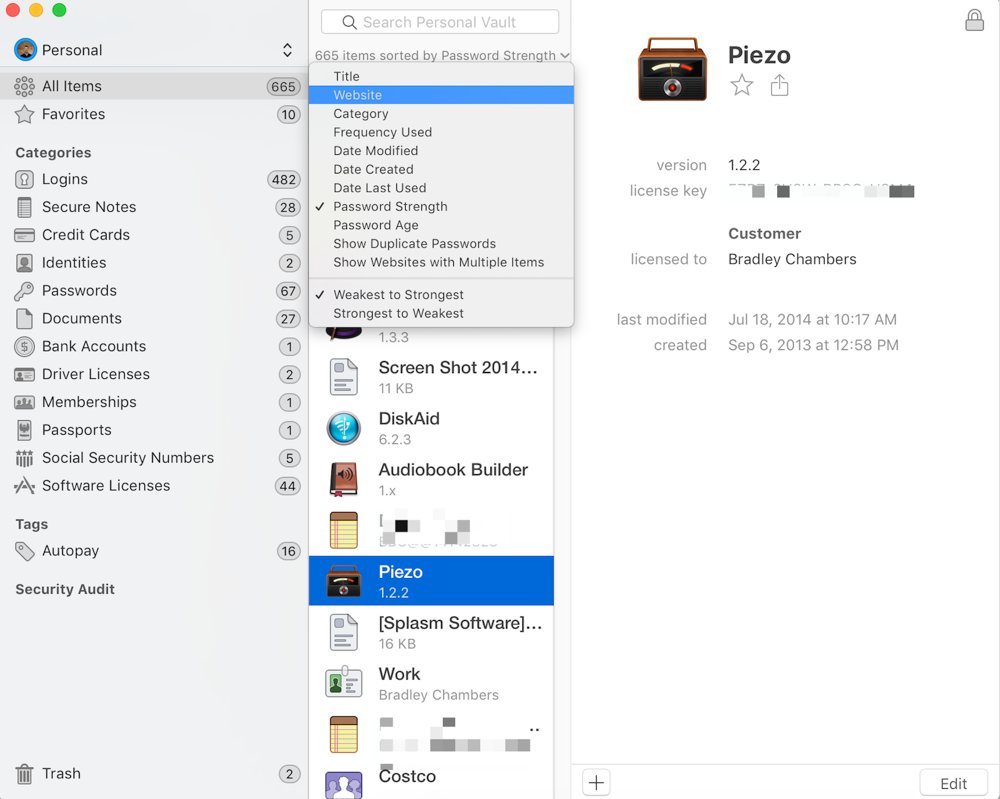Click the Passports icon
The width and height of the screenshot is (1000, 799).
point(24,430)
